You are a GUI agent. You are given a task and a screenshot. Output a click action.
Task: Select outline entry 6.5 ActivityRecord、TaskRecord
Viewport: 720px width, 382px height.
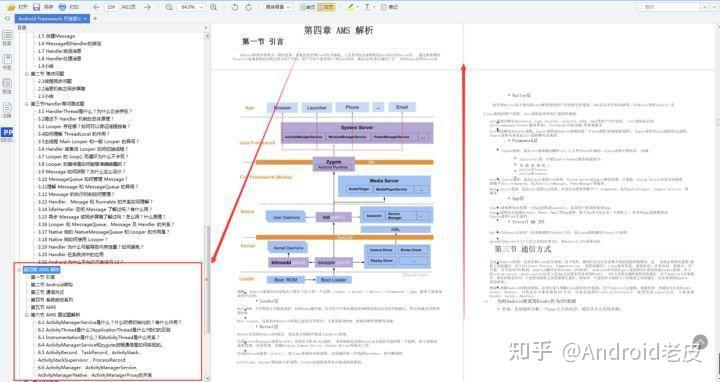[x=89, y=352]
